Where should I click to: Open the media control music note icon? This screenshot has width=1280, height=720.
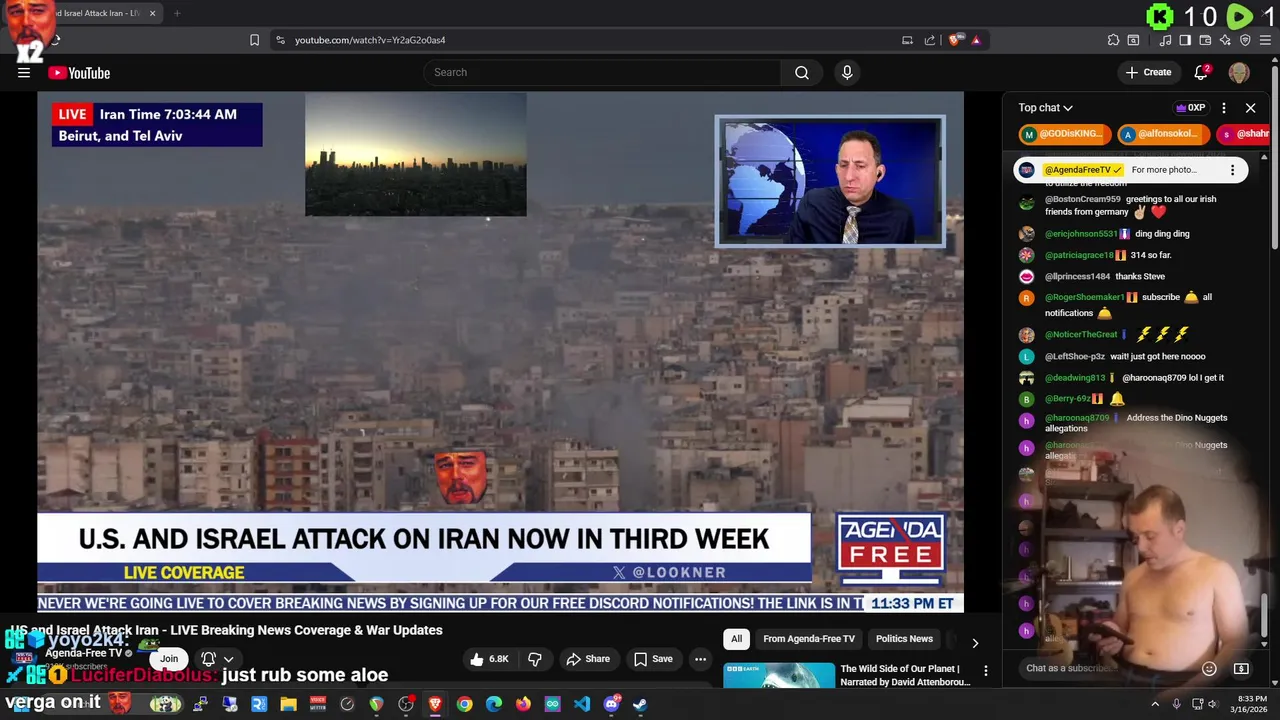[x=1166, y=40]
